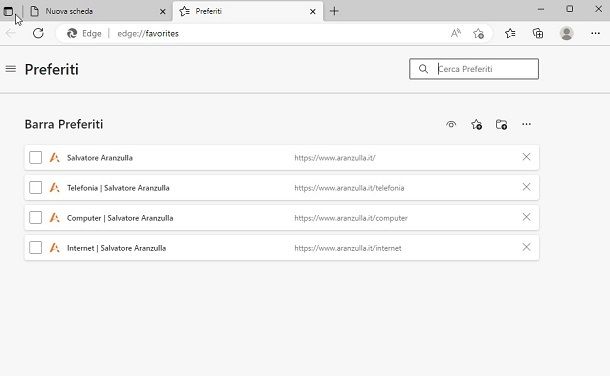This screenshot has width=610, height=376.
Task: Open Favorites hub icon in toolbar
Action: tap(510, 33)
